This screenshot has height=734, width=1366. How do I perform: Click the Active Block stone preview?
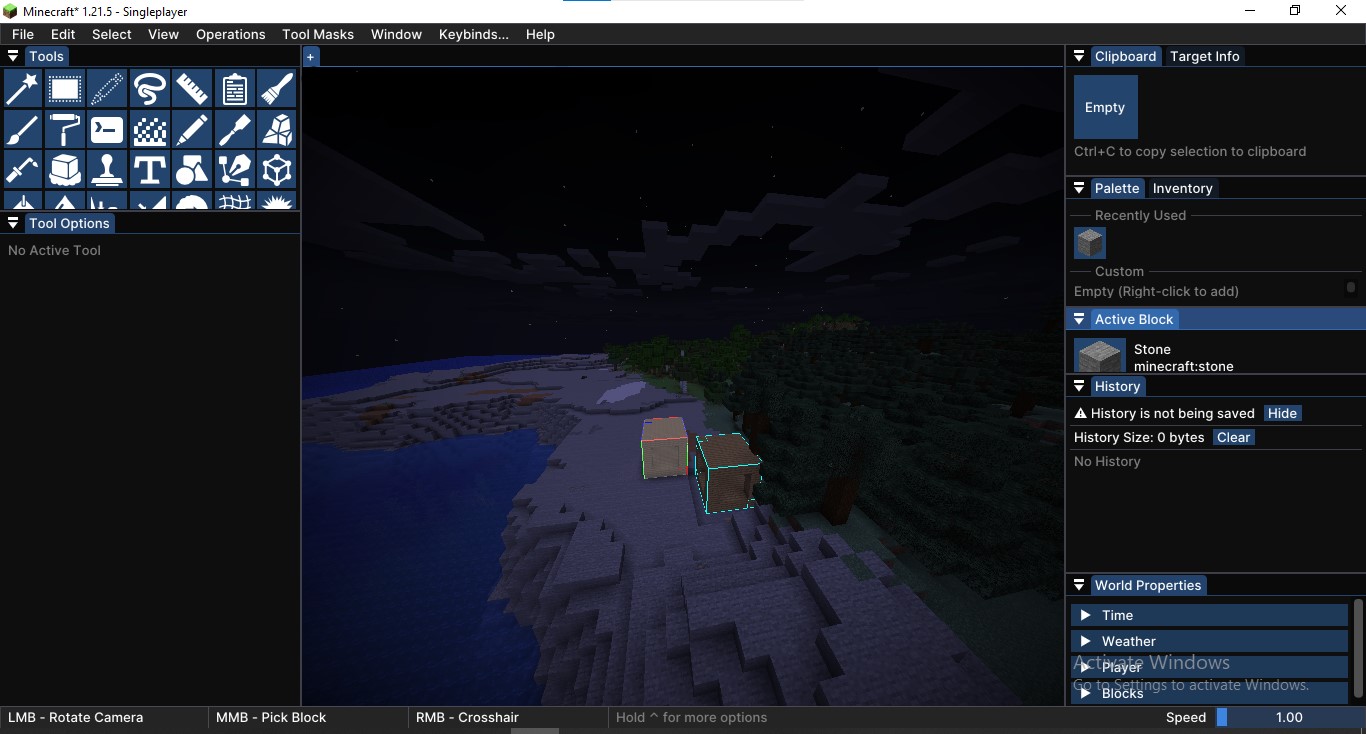[1099, 356]
